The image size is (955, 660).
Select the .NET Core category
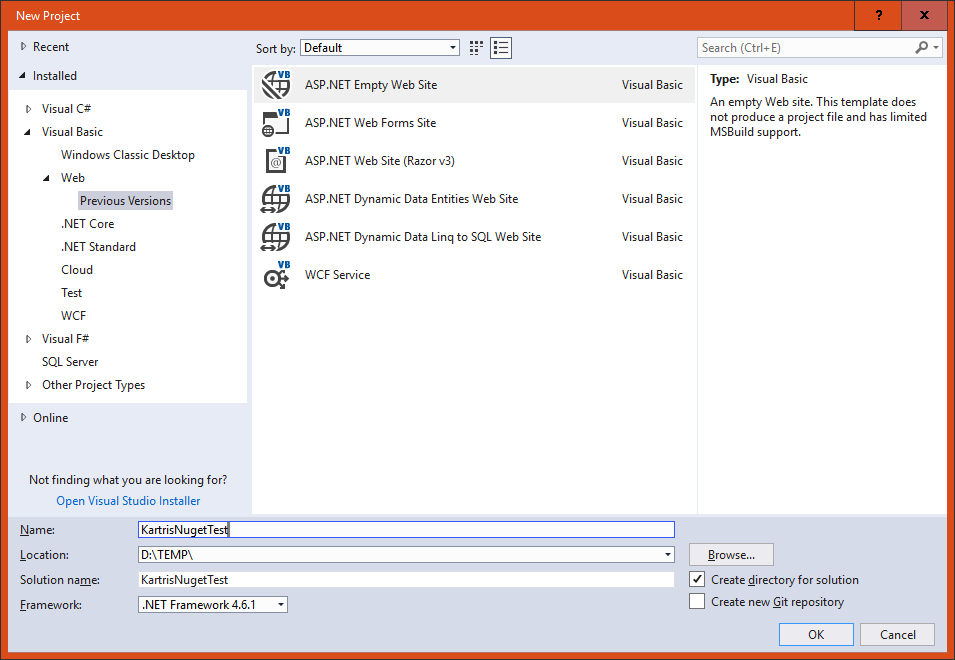coord(88,223)
